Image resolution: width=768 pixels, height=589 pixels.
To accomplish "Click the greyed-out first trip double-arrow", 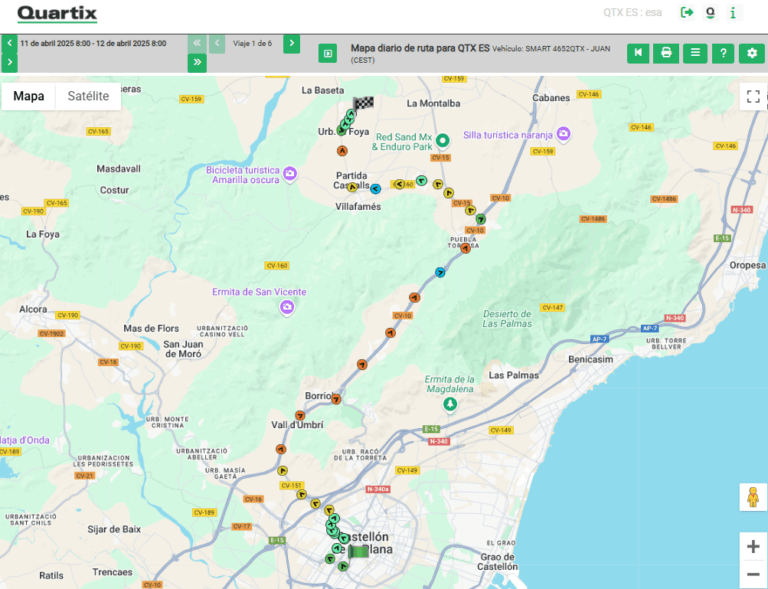I will pos(197,44).
